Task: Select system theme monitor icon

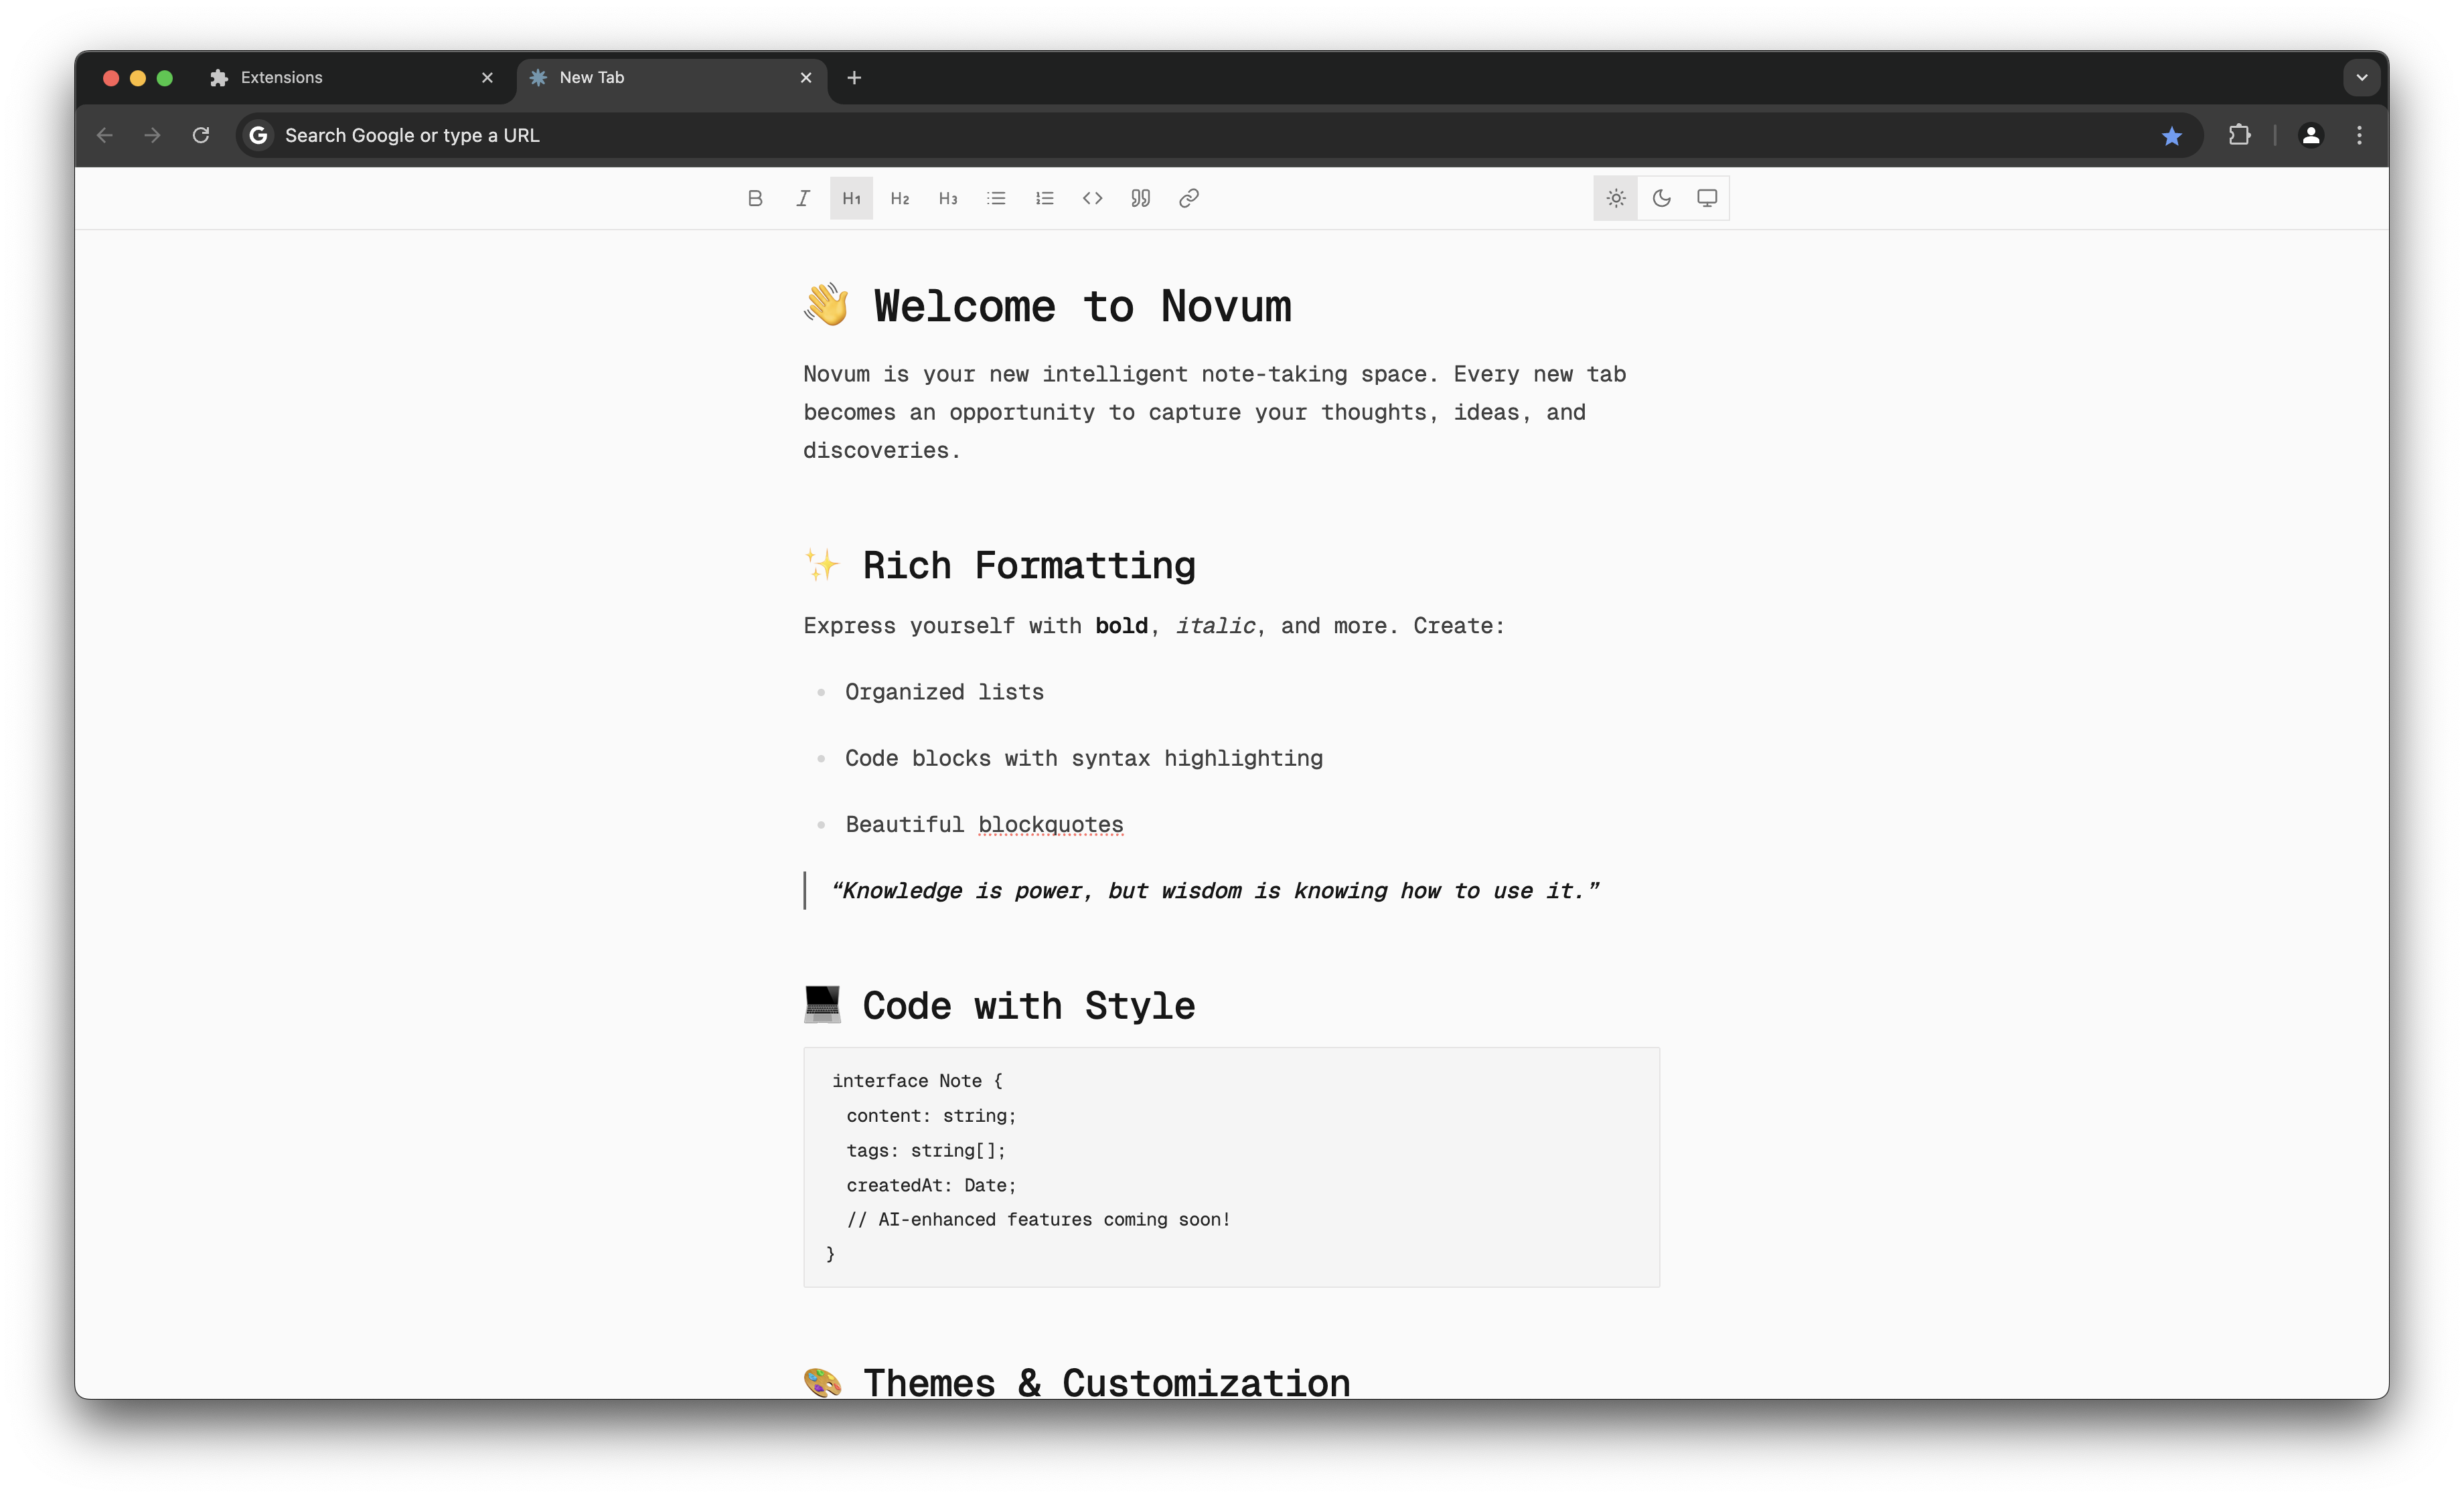Action: coord(1707,198)
